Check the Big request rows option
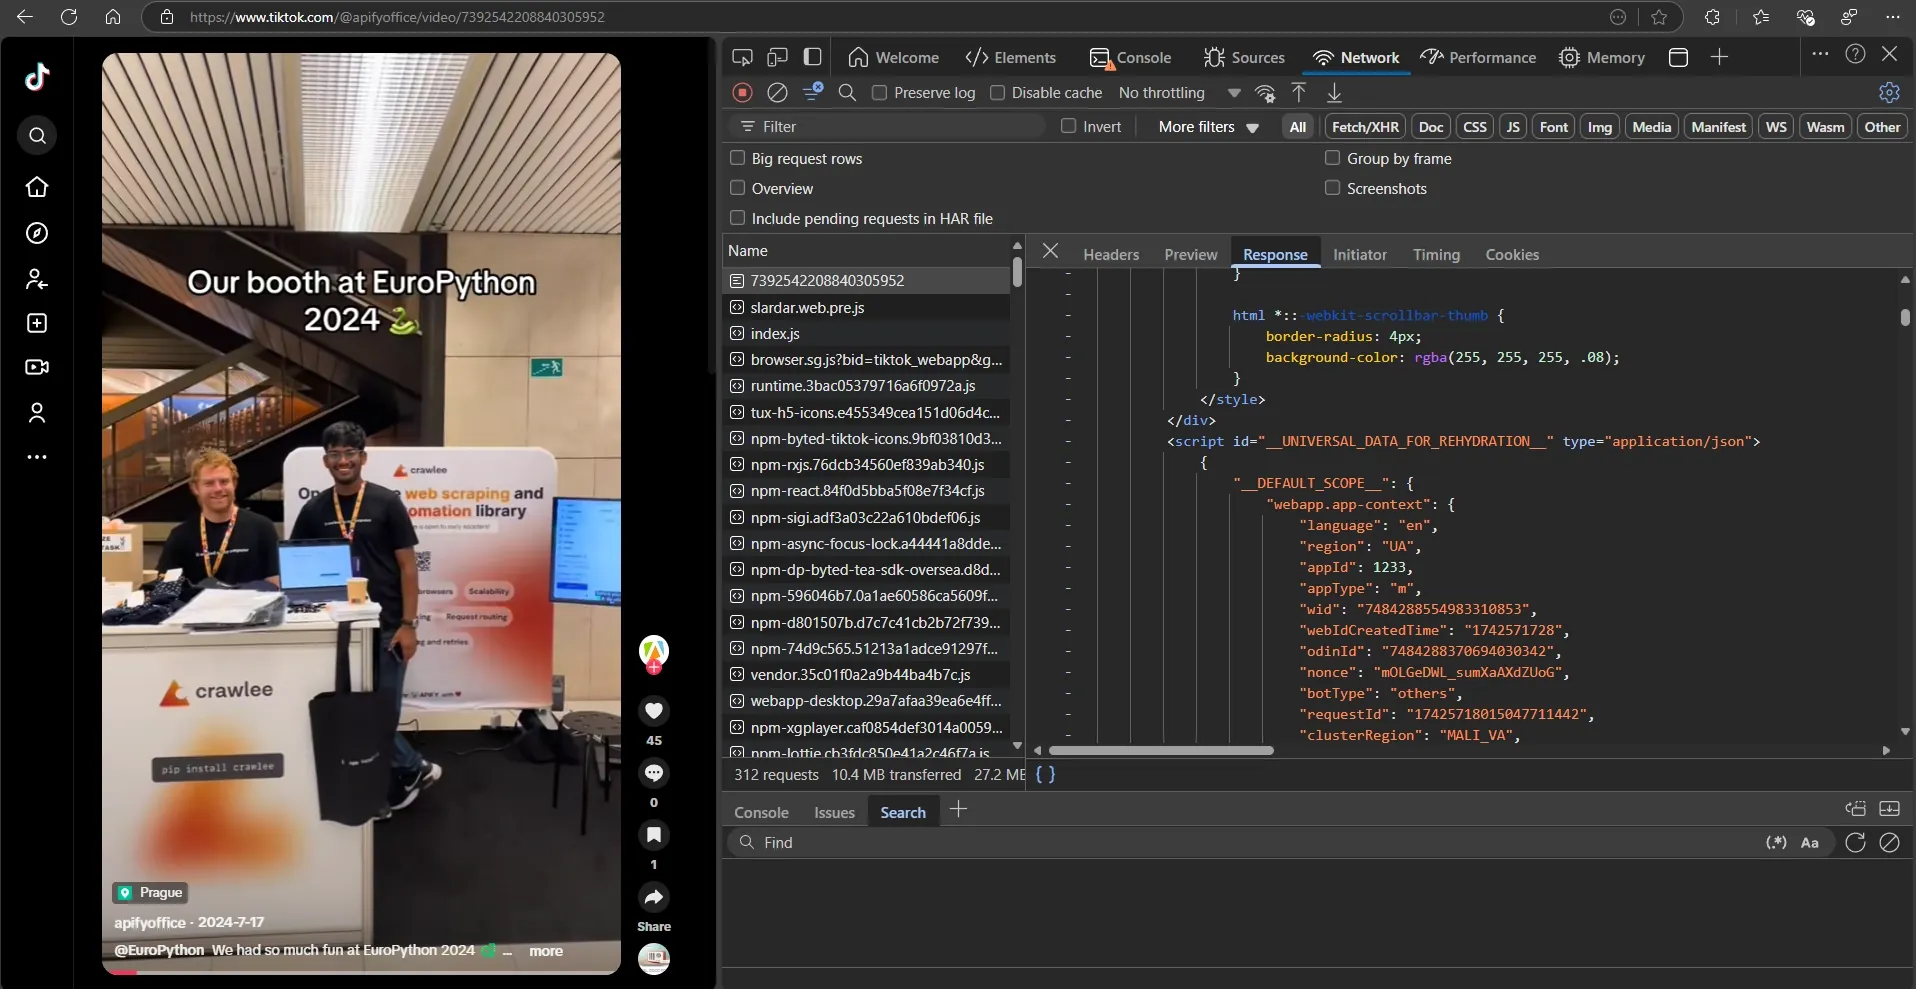 pos(738,158)
